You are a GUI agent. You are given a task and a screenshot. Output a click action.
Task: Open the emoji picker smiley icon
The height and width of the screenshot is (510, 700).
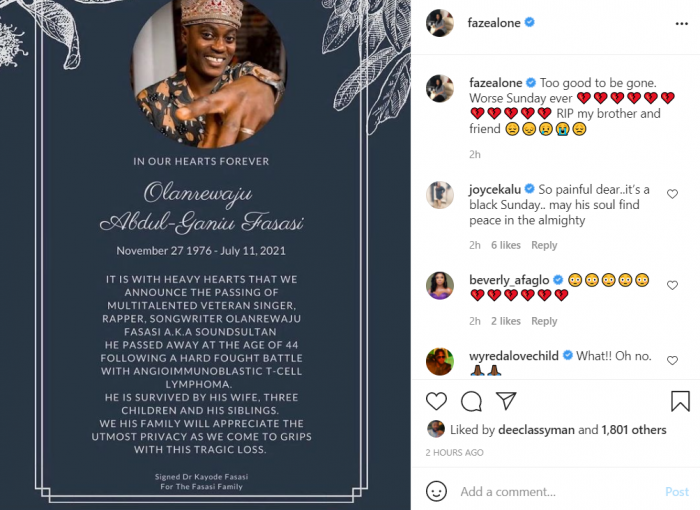(x=436, y=491)
